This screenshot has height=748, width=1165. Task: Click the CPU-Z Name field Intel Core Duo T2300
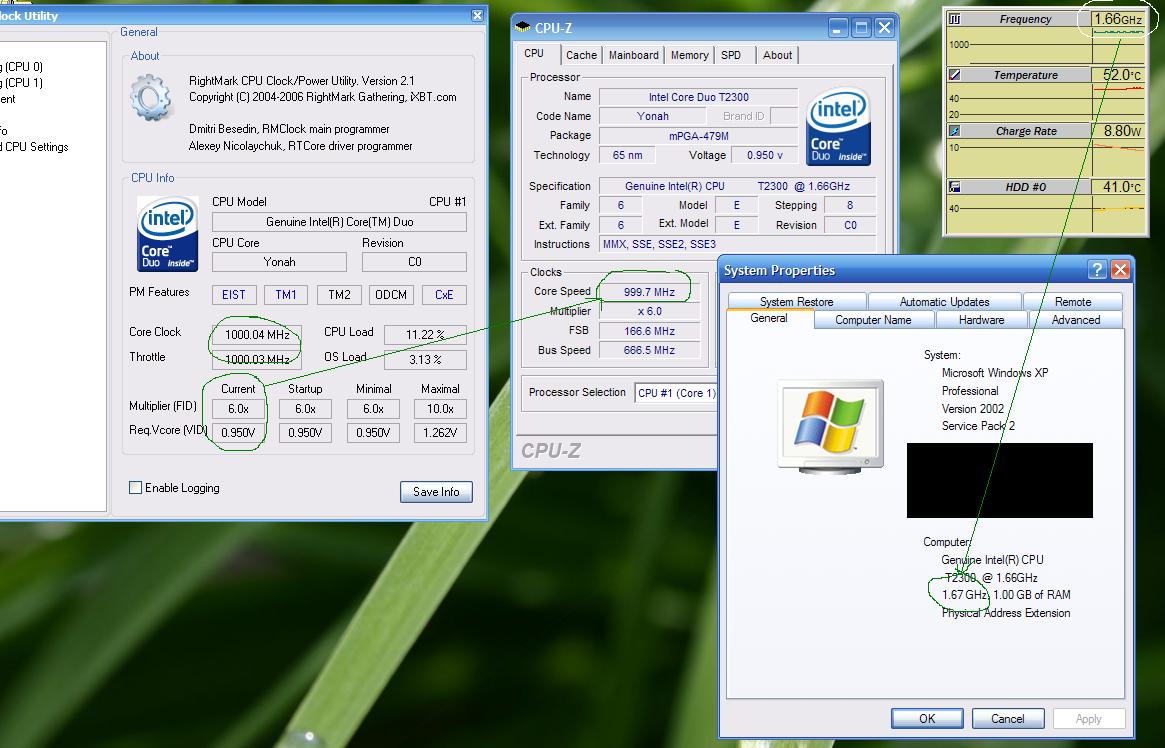[x=698, y=97]
